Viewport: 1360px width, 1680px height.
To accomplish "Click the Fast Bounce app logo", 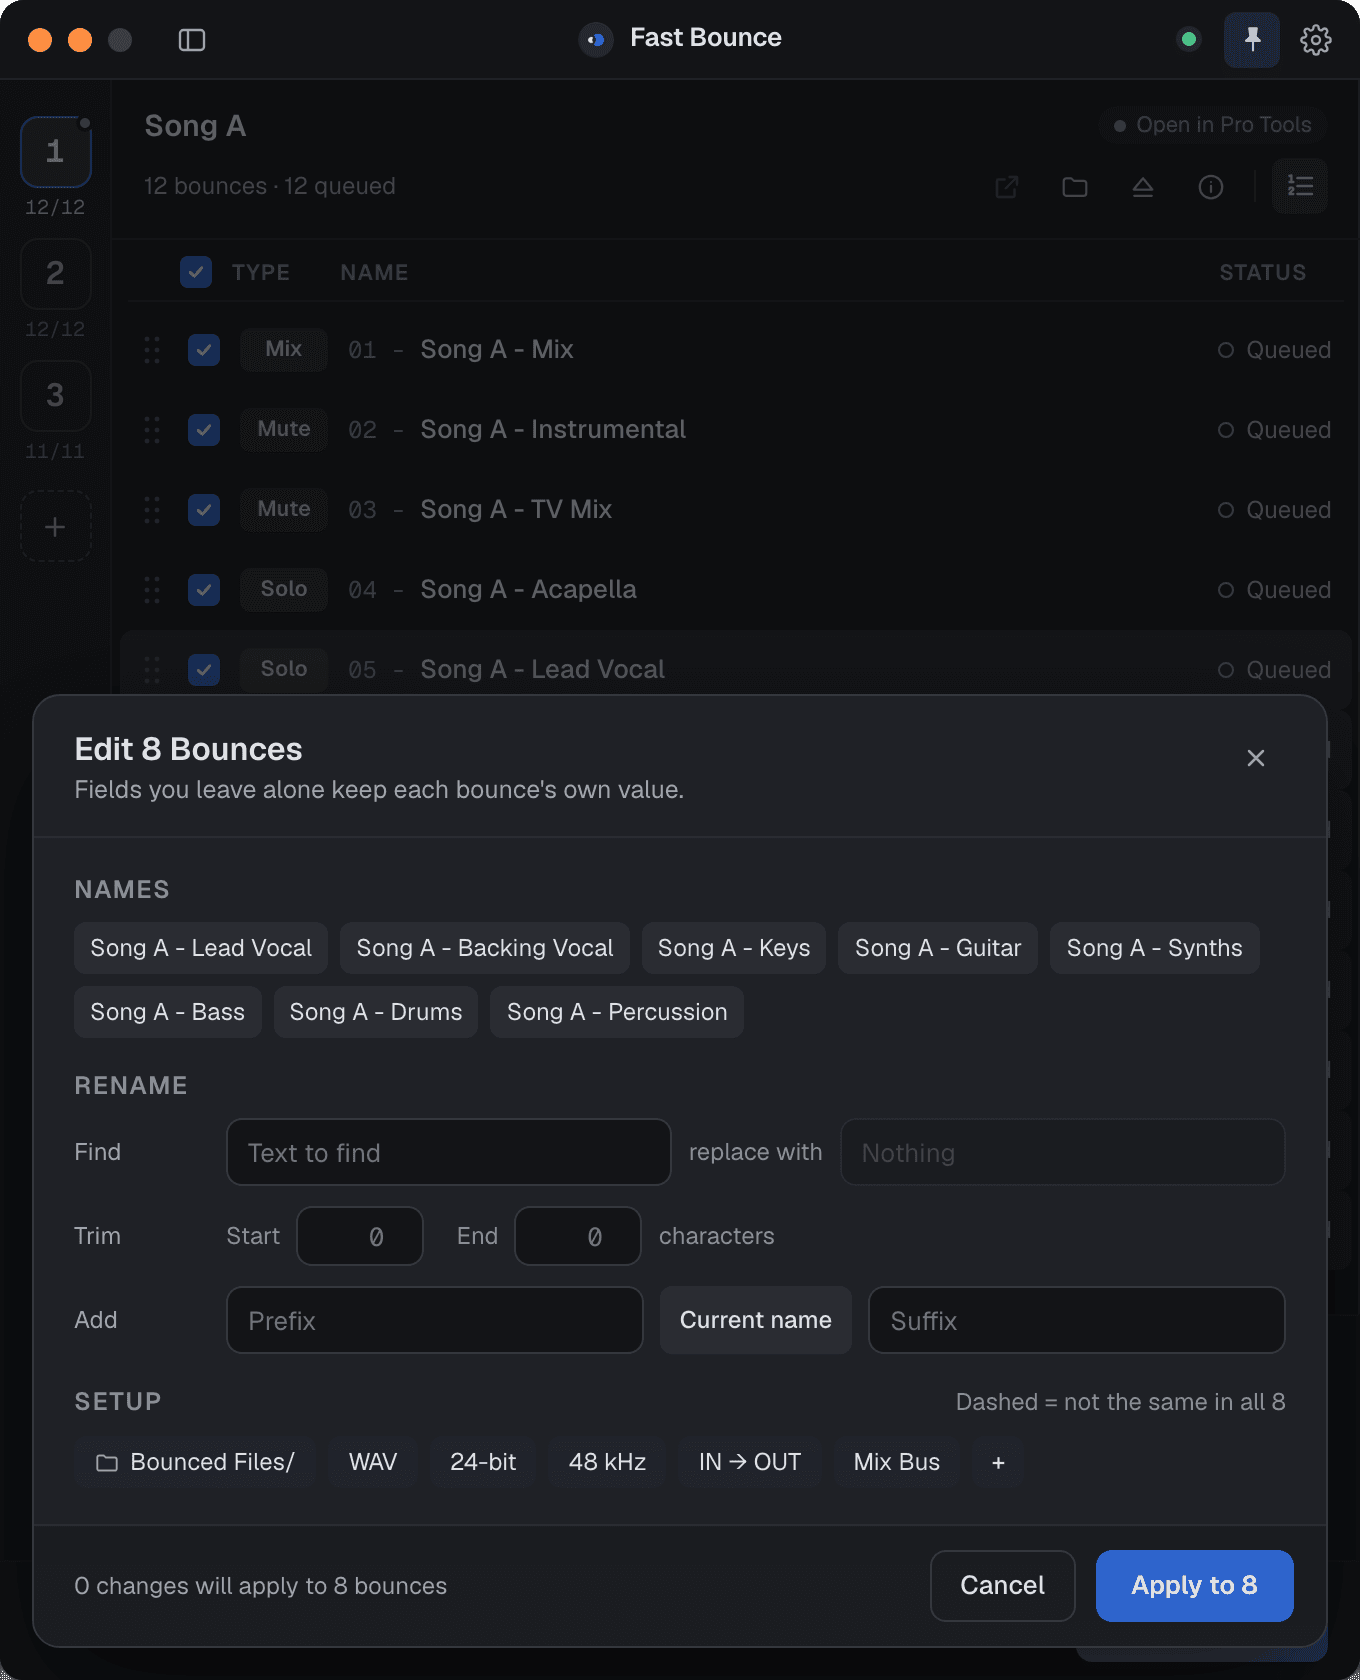I will coord(596,40).
